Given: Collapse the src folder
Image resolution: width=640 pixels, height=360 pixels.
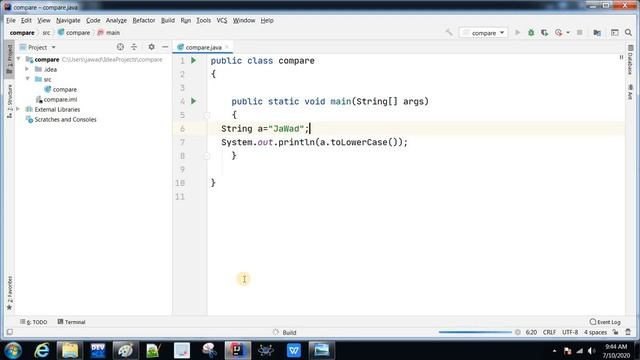Looking at the screenshot, I should [x=27, y=79].
